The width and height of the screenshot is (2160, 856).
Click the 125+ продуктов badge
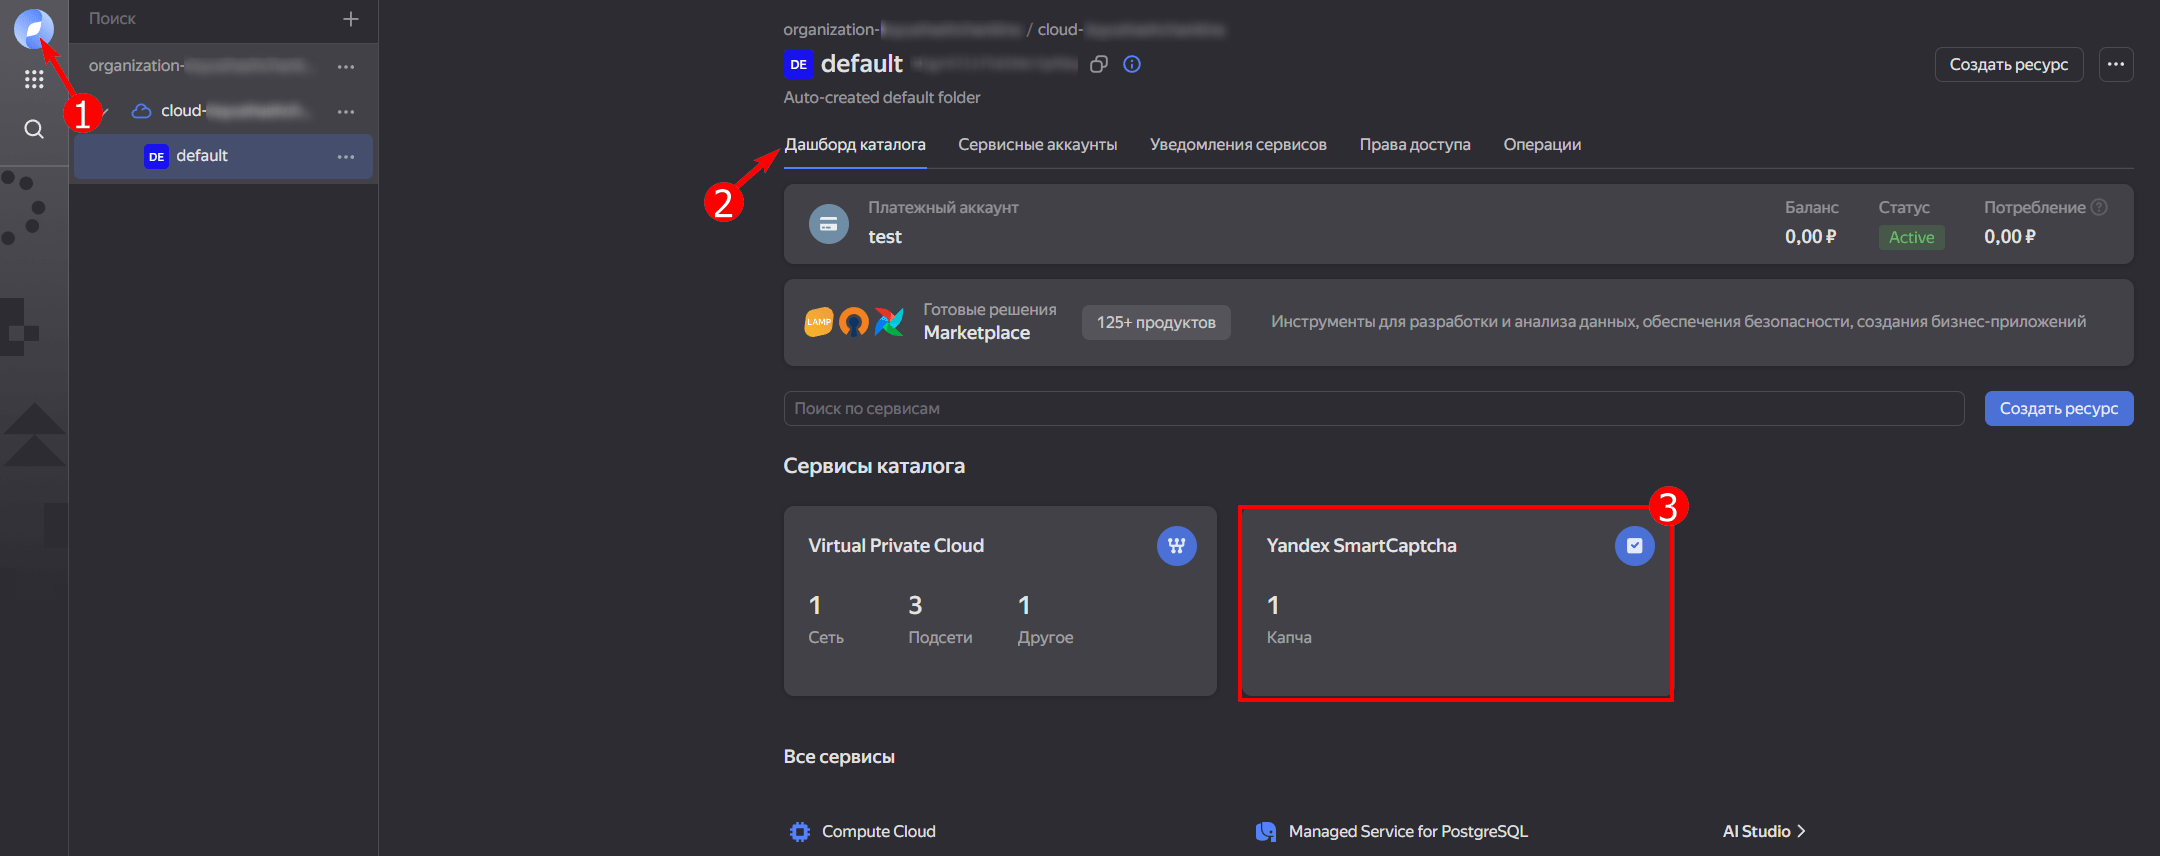point(1156,322)
